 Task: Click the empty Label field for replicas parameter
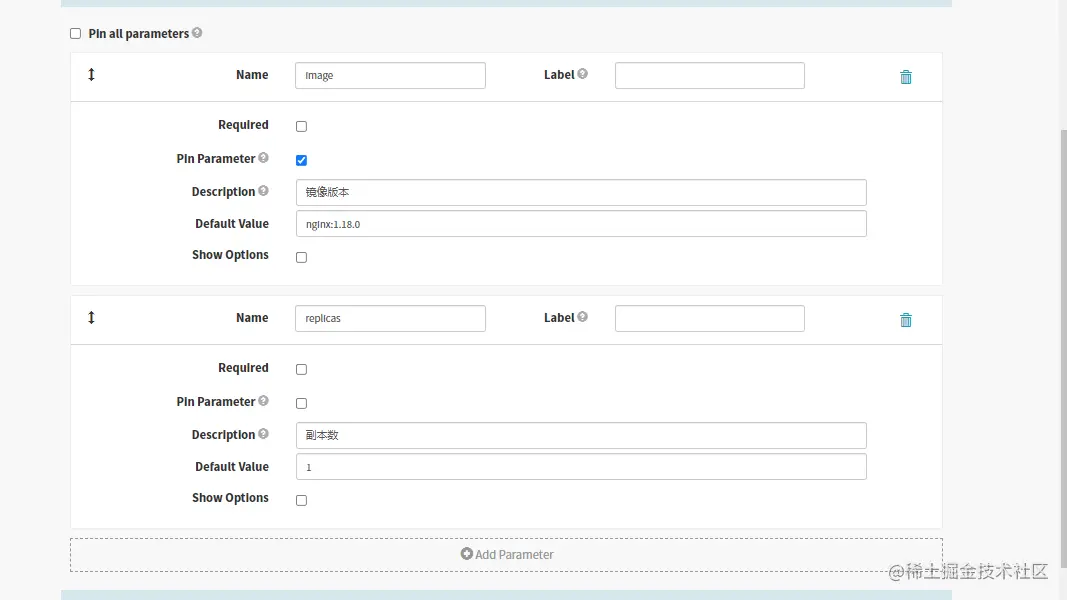tap(710, 318)
